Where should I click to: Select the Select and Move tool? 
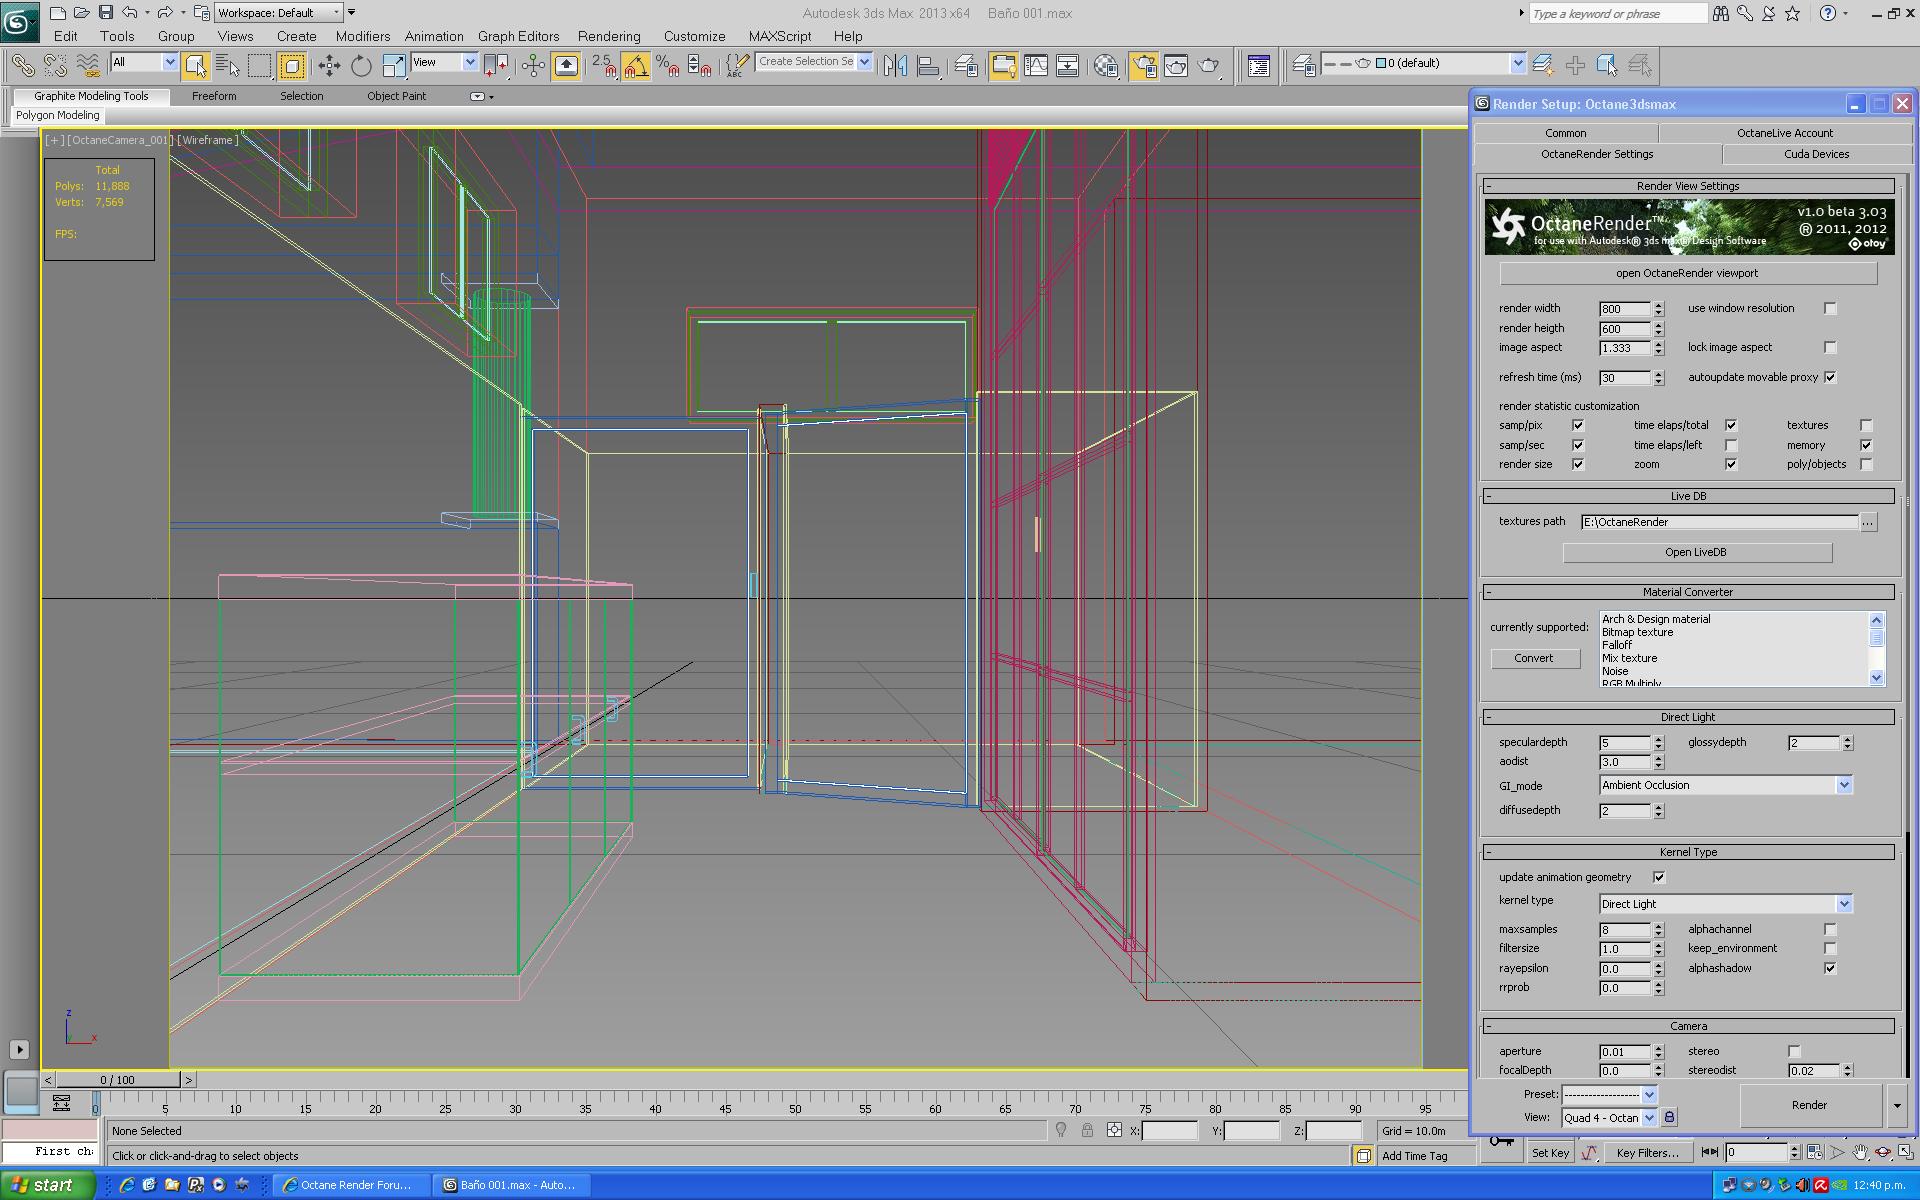(x=329, y=66)
